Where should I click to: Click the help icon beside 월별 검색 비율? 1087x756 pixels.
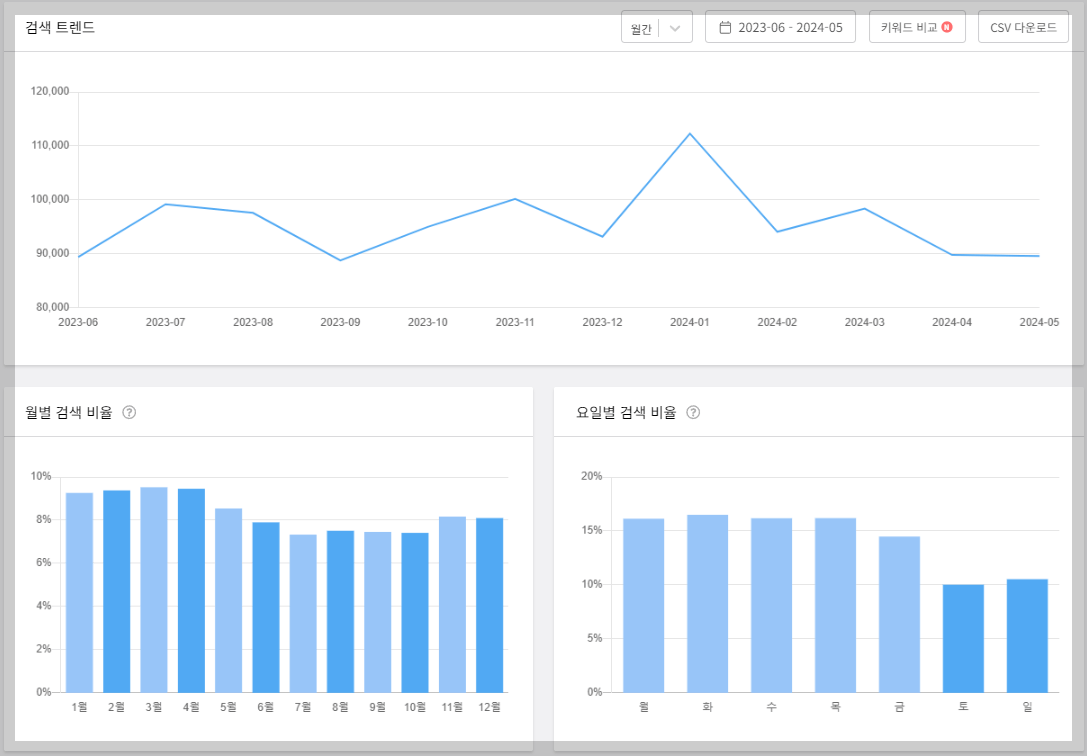point(129,412)
